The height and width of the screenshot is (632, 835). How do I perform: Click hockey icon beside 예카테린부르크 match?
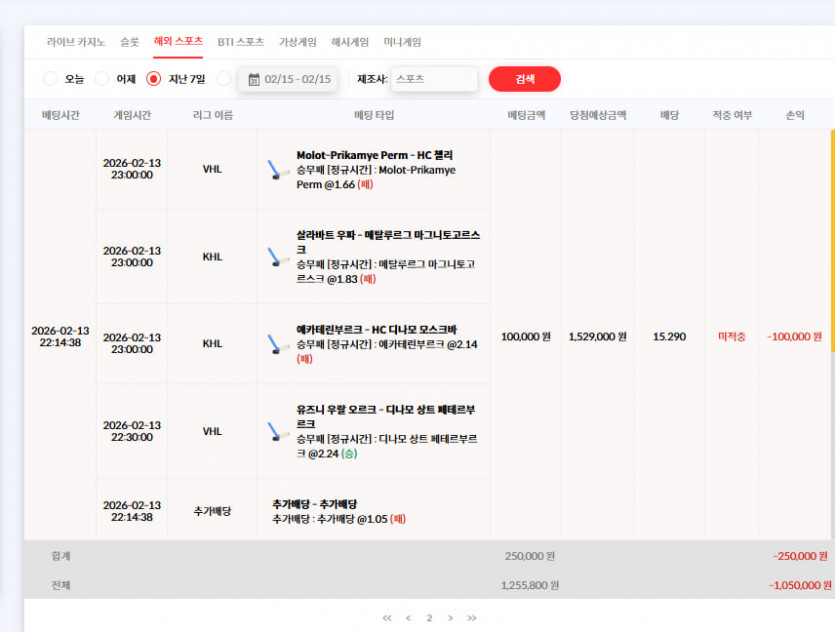tap(278, 344)
